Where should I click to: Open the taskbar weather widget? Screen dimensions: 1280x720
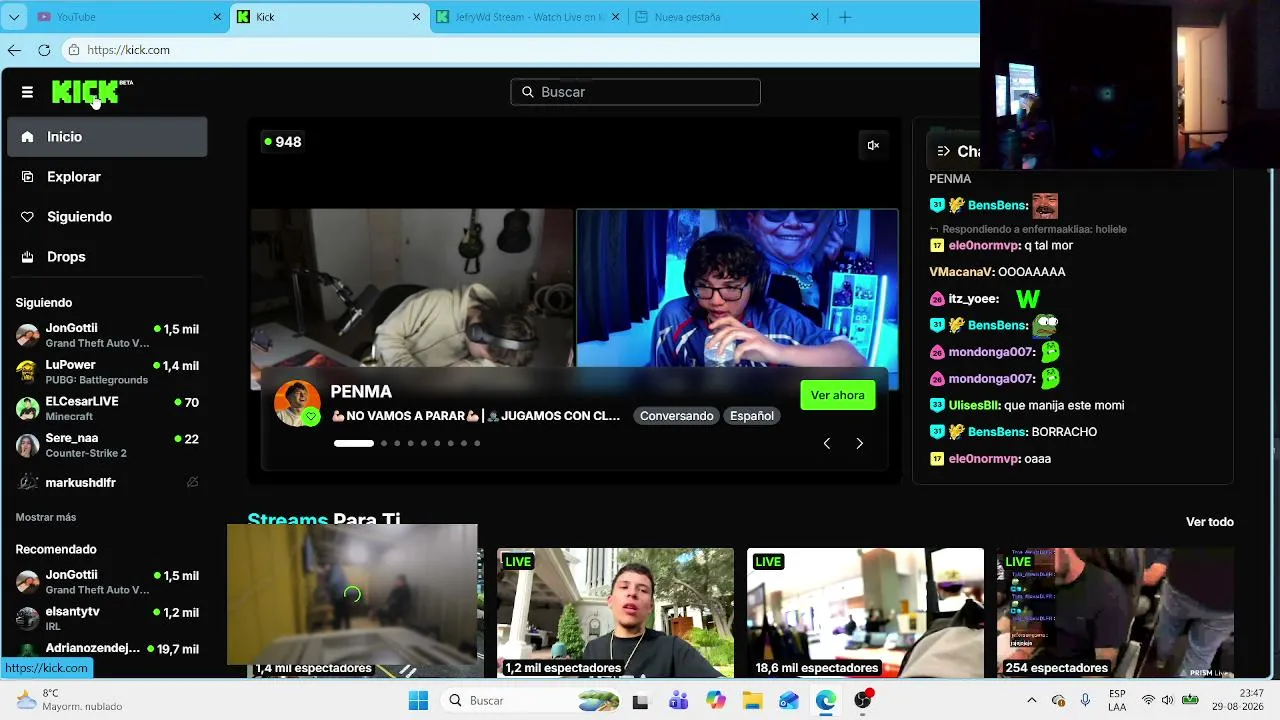[68, 700]
